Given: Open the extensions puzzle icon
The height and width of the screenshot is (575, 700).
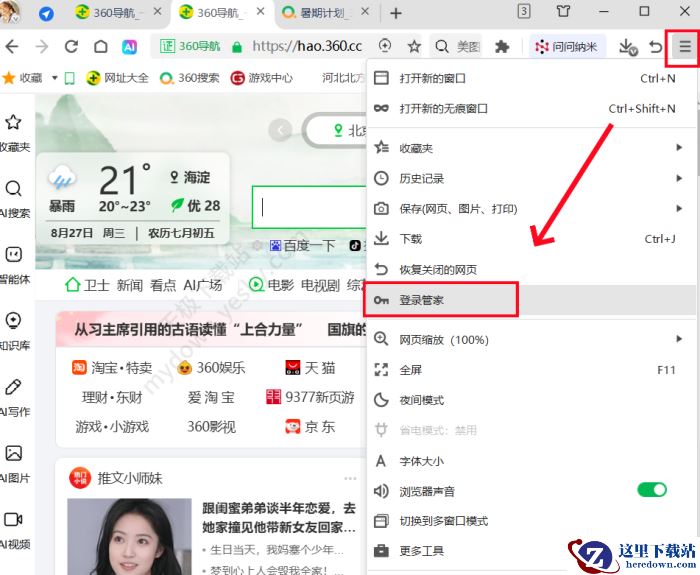Looking at the screenshot, I should [502, 46].
